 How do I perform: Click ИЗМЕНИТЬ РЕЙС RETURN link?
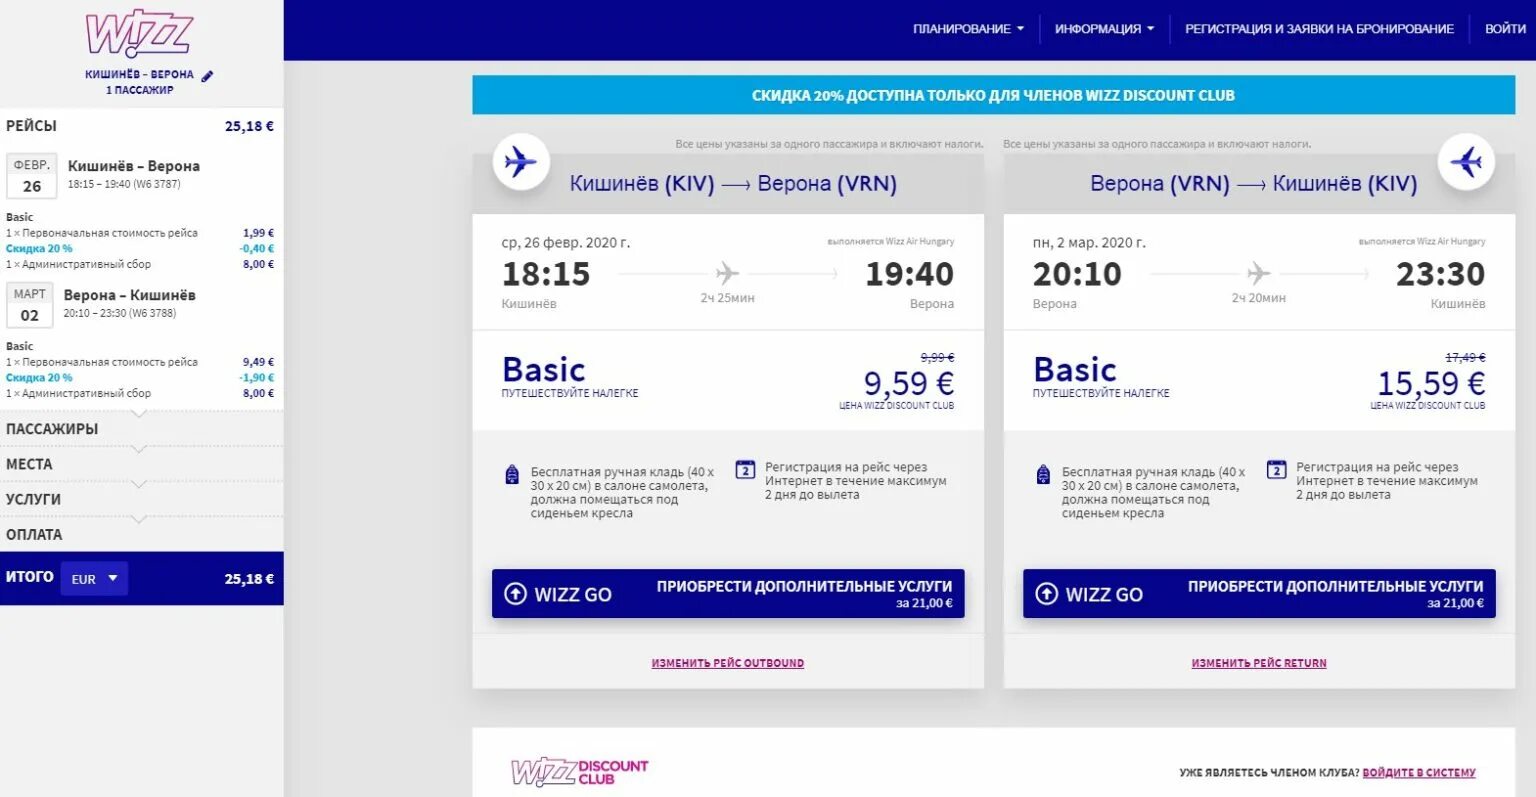tap(1259, 663)
